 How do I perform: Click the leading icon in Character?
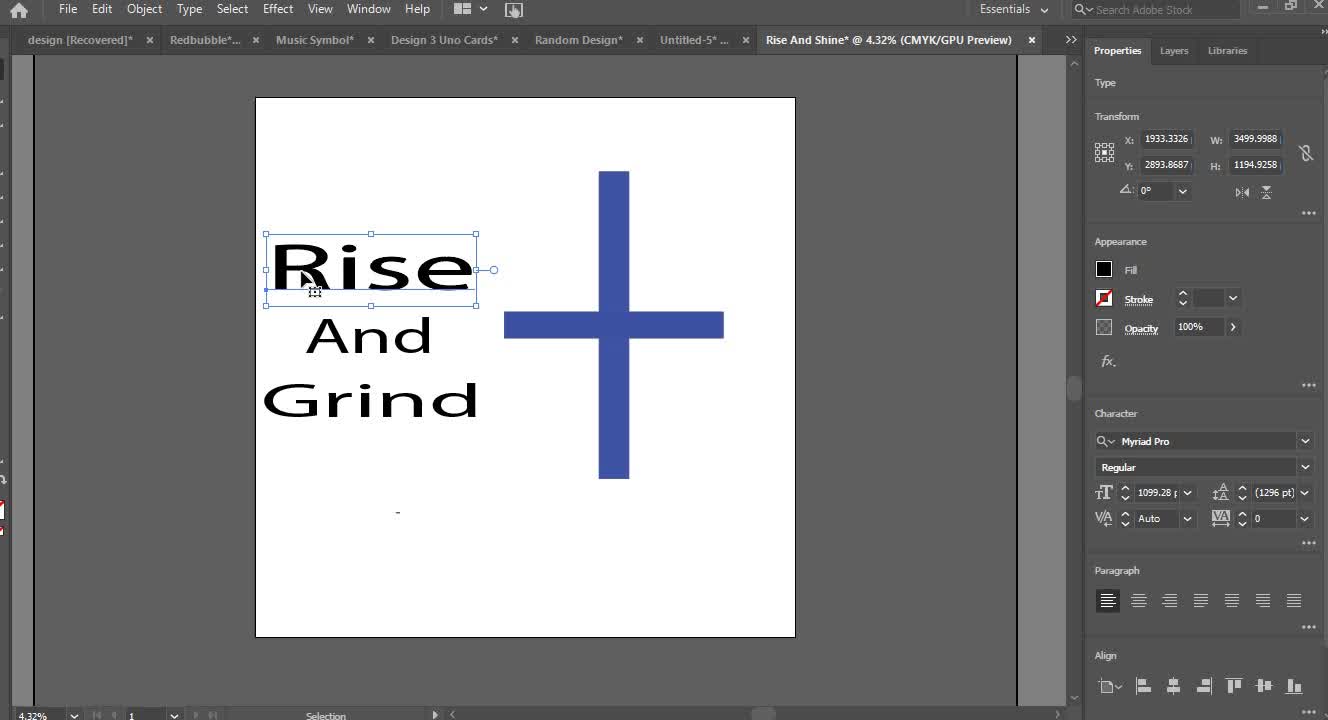(x=1220, y=492)
